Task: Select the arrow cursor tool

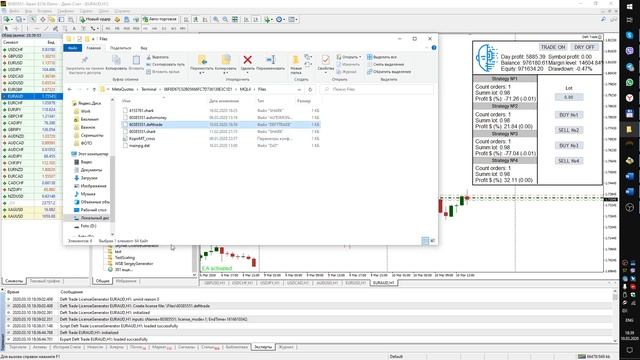Action: [x=6, y=28]
